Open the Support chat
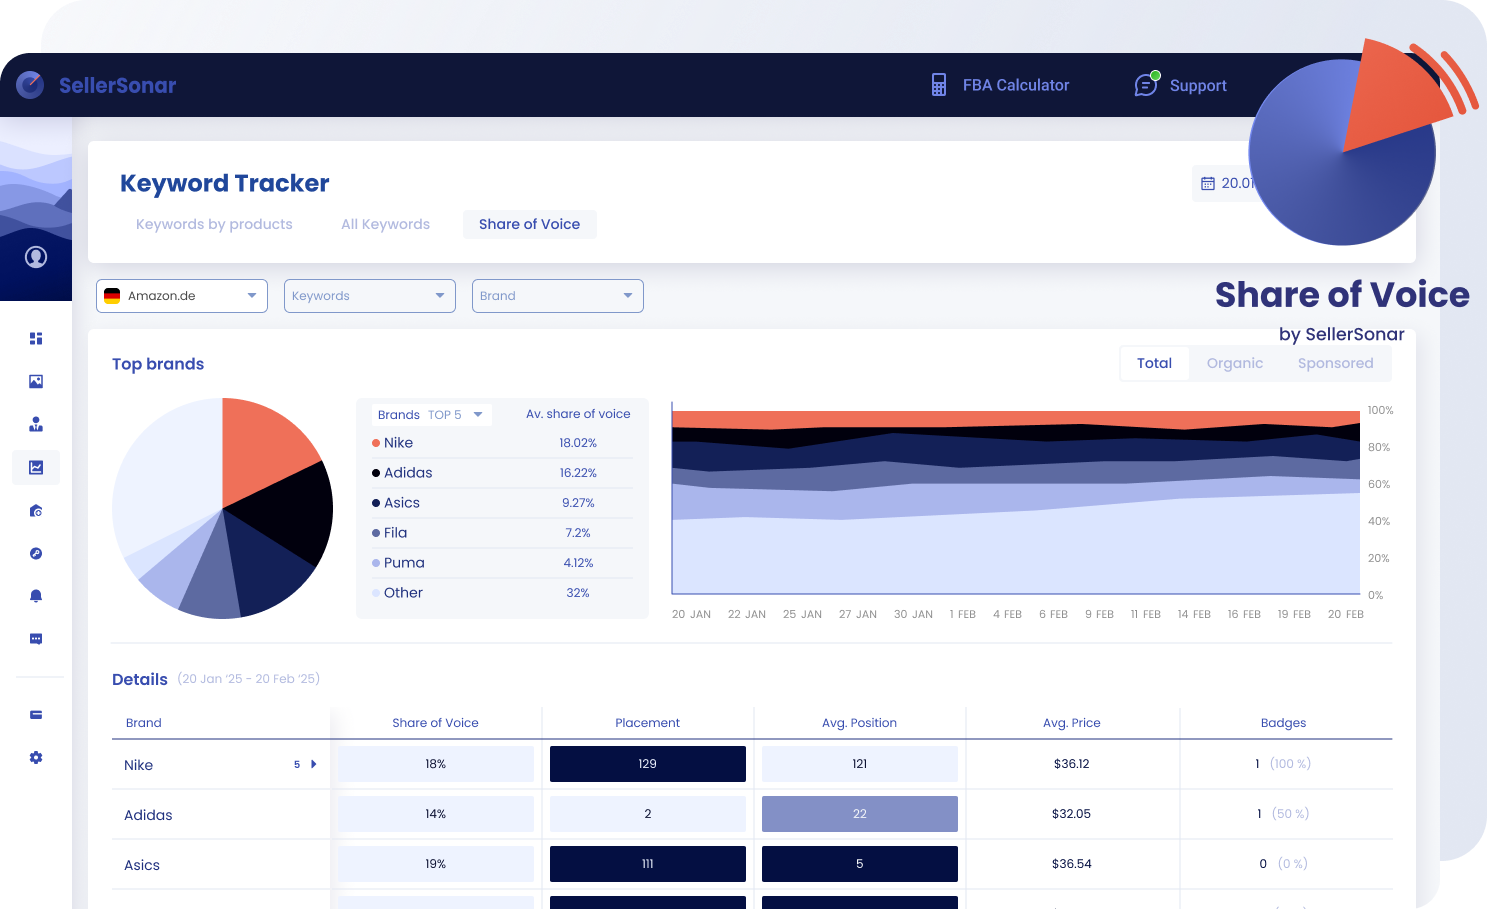Screen dimensions: 1487x909 pos(1180,85)
